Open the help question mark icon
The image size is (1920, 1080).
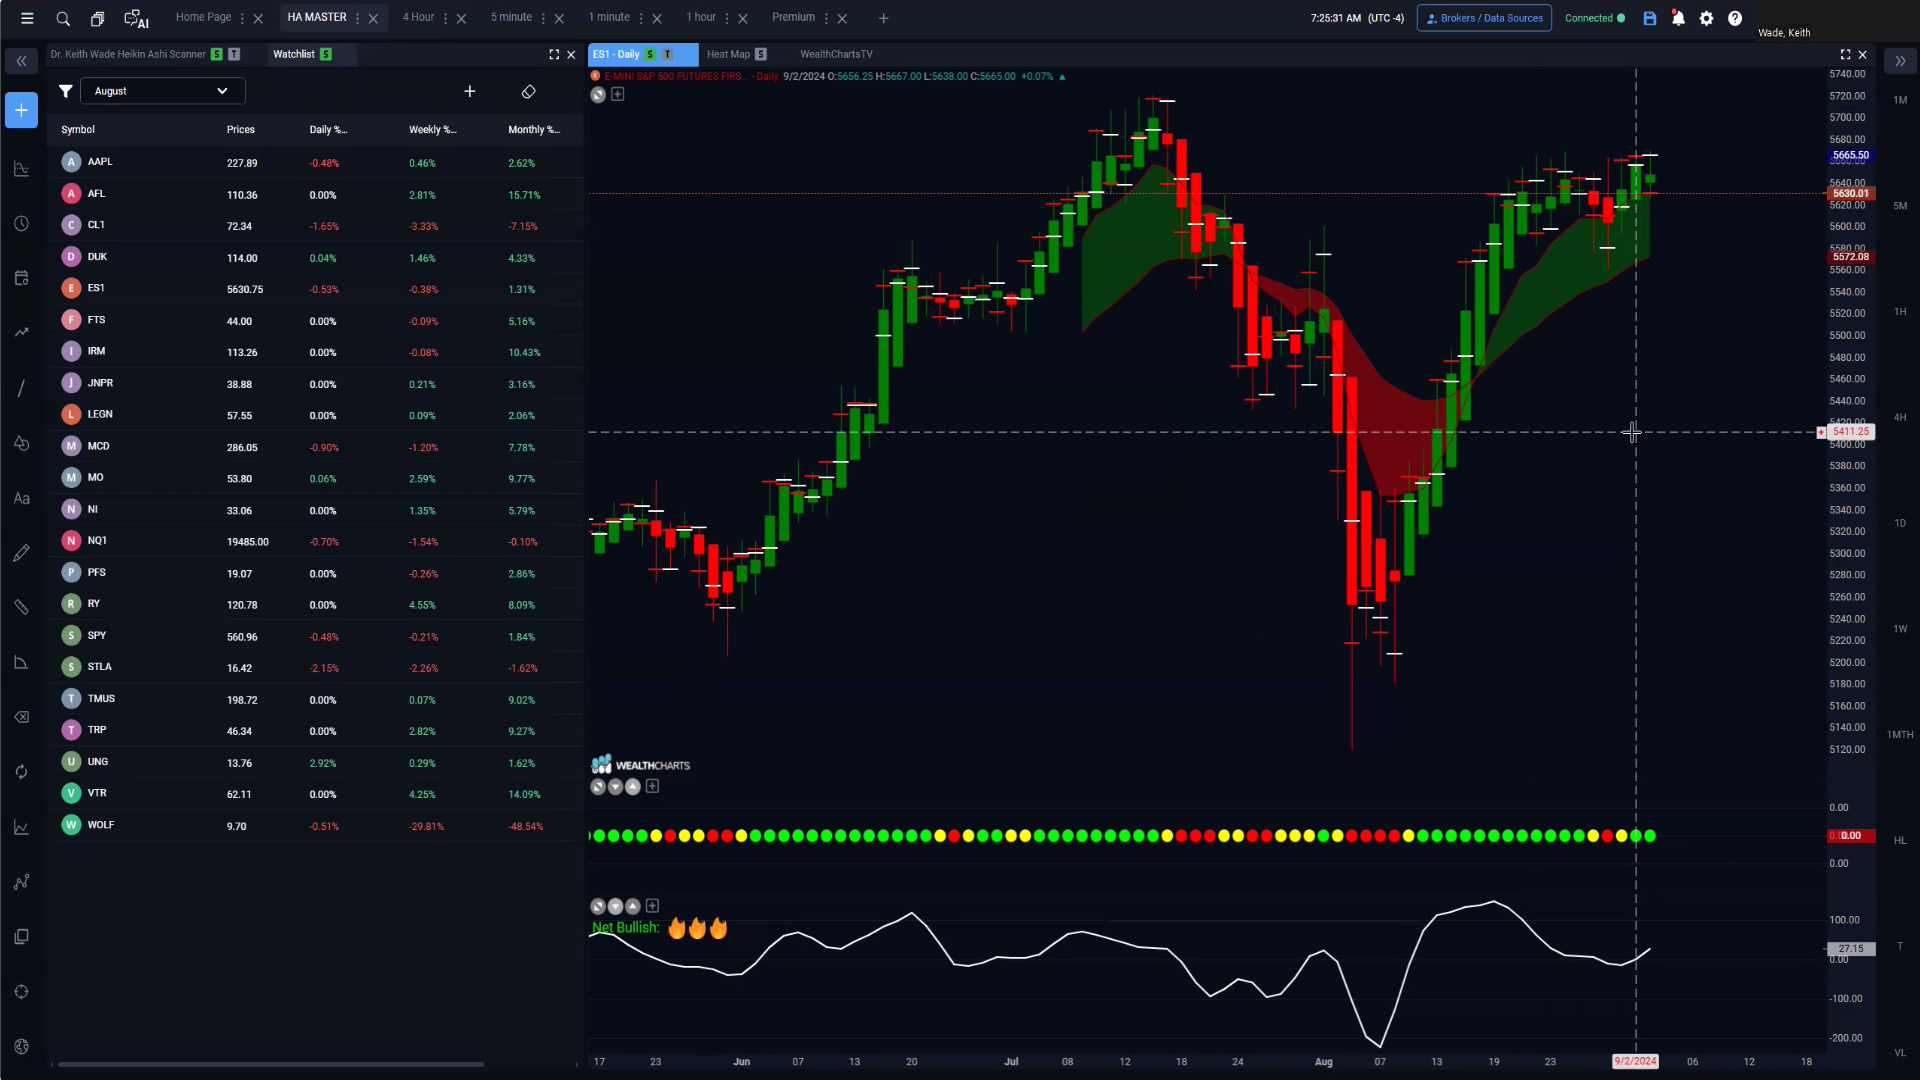(x=1735, y=18)
